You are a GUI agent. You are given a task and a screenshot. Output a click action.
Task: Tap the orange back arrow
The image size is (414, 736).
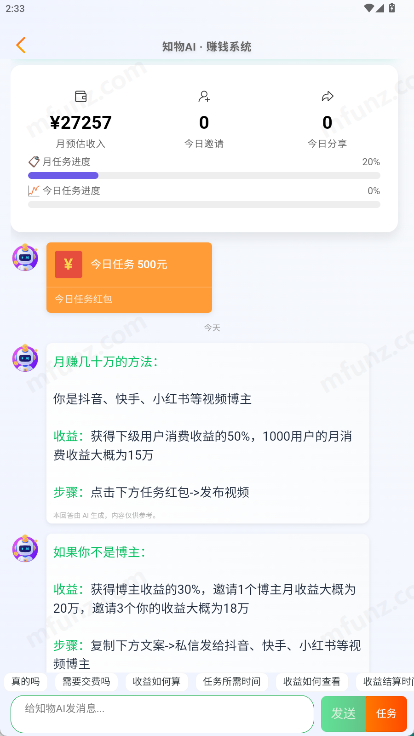[x=21, y=46]
